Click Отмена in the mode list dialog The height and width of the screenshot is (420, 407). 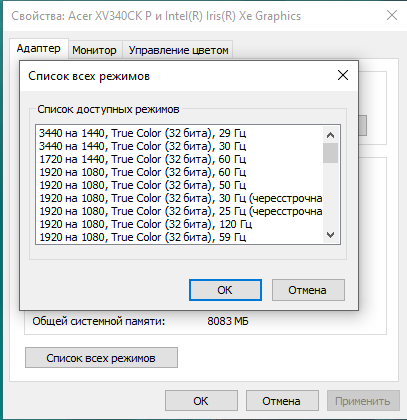click(x=308, y=290)
